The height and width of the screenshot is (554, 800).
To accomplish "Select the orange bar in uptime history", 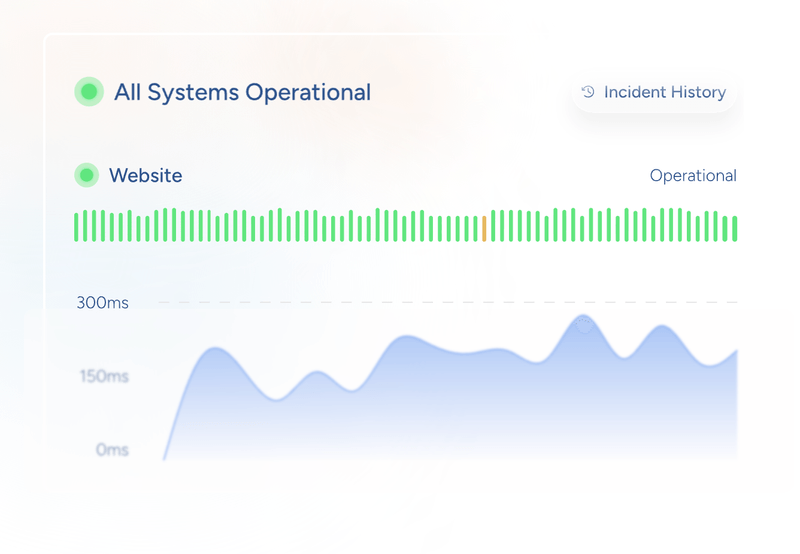I will [484, 228].
